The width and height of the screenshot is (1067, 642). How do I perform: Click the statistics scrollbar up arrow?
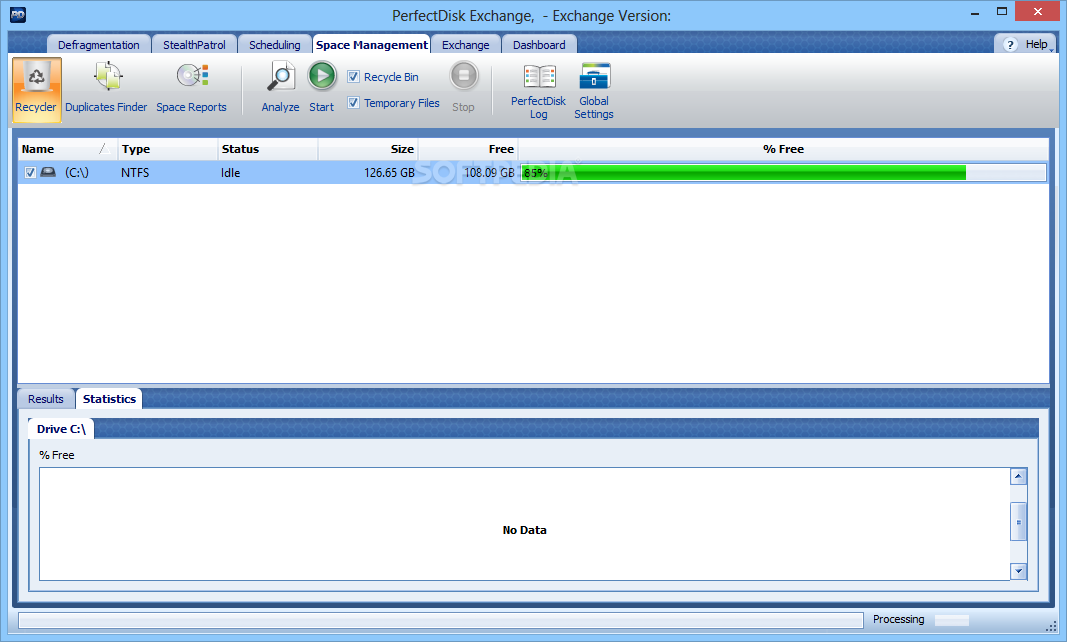pos(1018,477)
